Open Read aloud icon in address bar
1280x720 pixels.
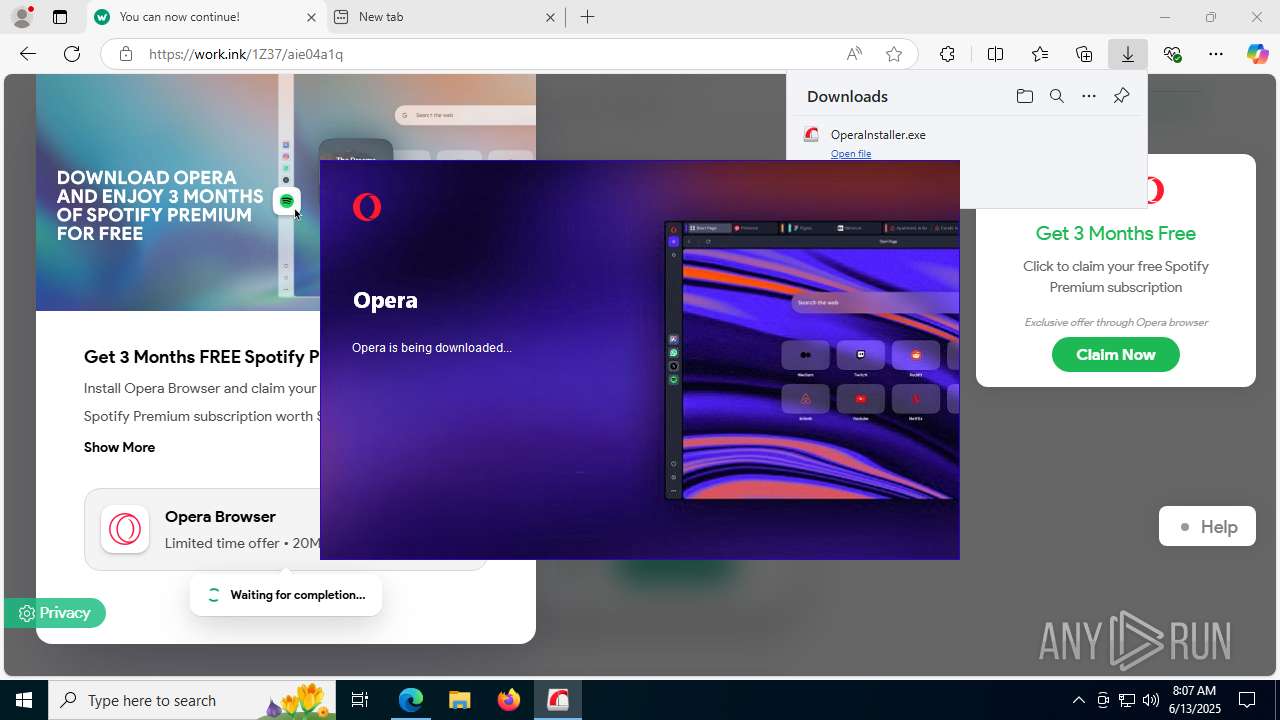click(854, 54)
